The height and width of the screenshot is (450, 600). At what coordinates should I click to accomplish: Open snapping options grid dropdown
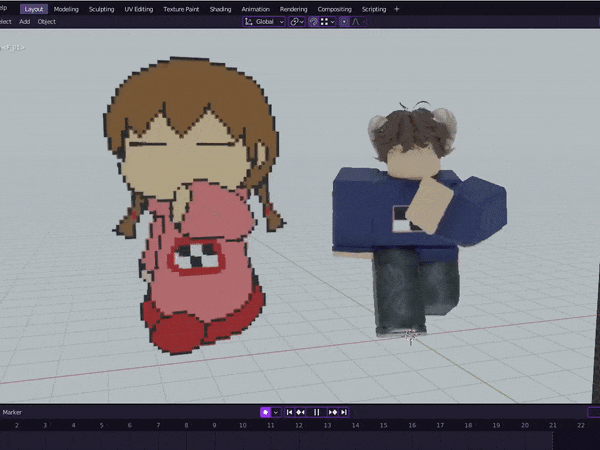(x=328, y=22)
